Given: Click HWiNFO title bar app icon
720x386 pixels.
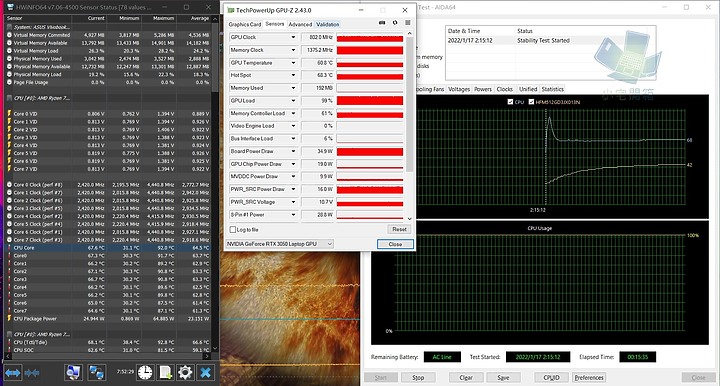Looking at the screenshot, I should point(10,7).
